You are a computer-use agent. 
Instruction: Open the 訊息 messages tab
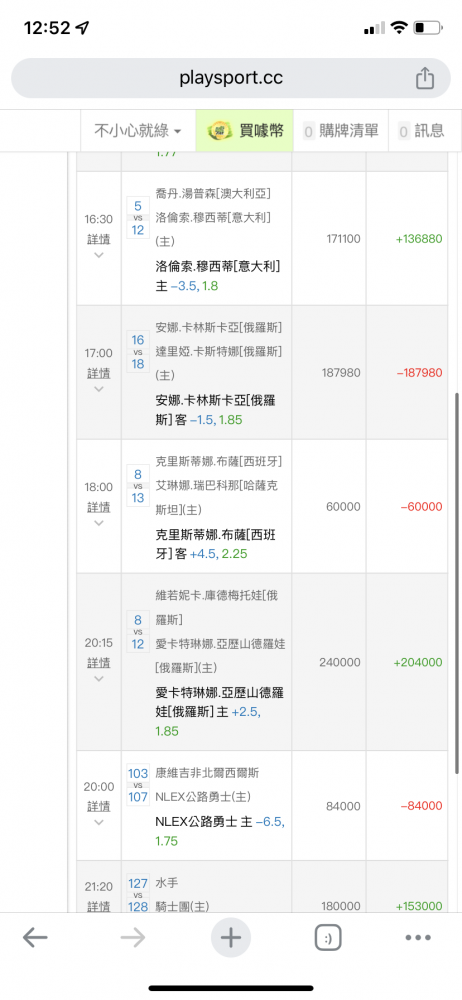[x=421, y=131]
